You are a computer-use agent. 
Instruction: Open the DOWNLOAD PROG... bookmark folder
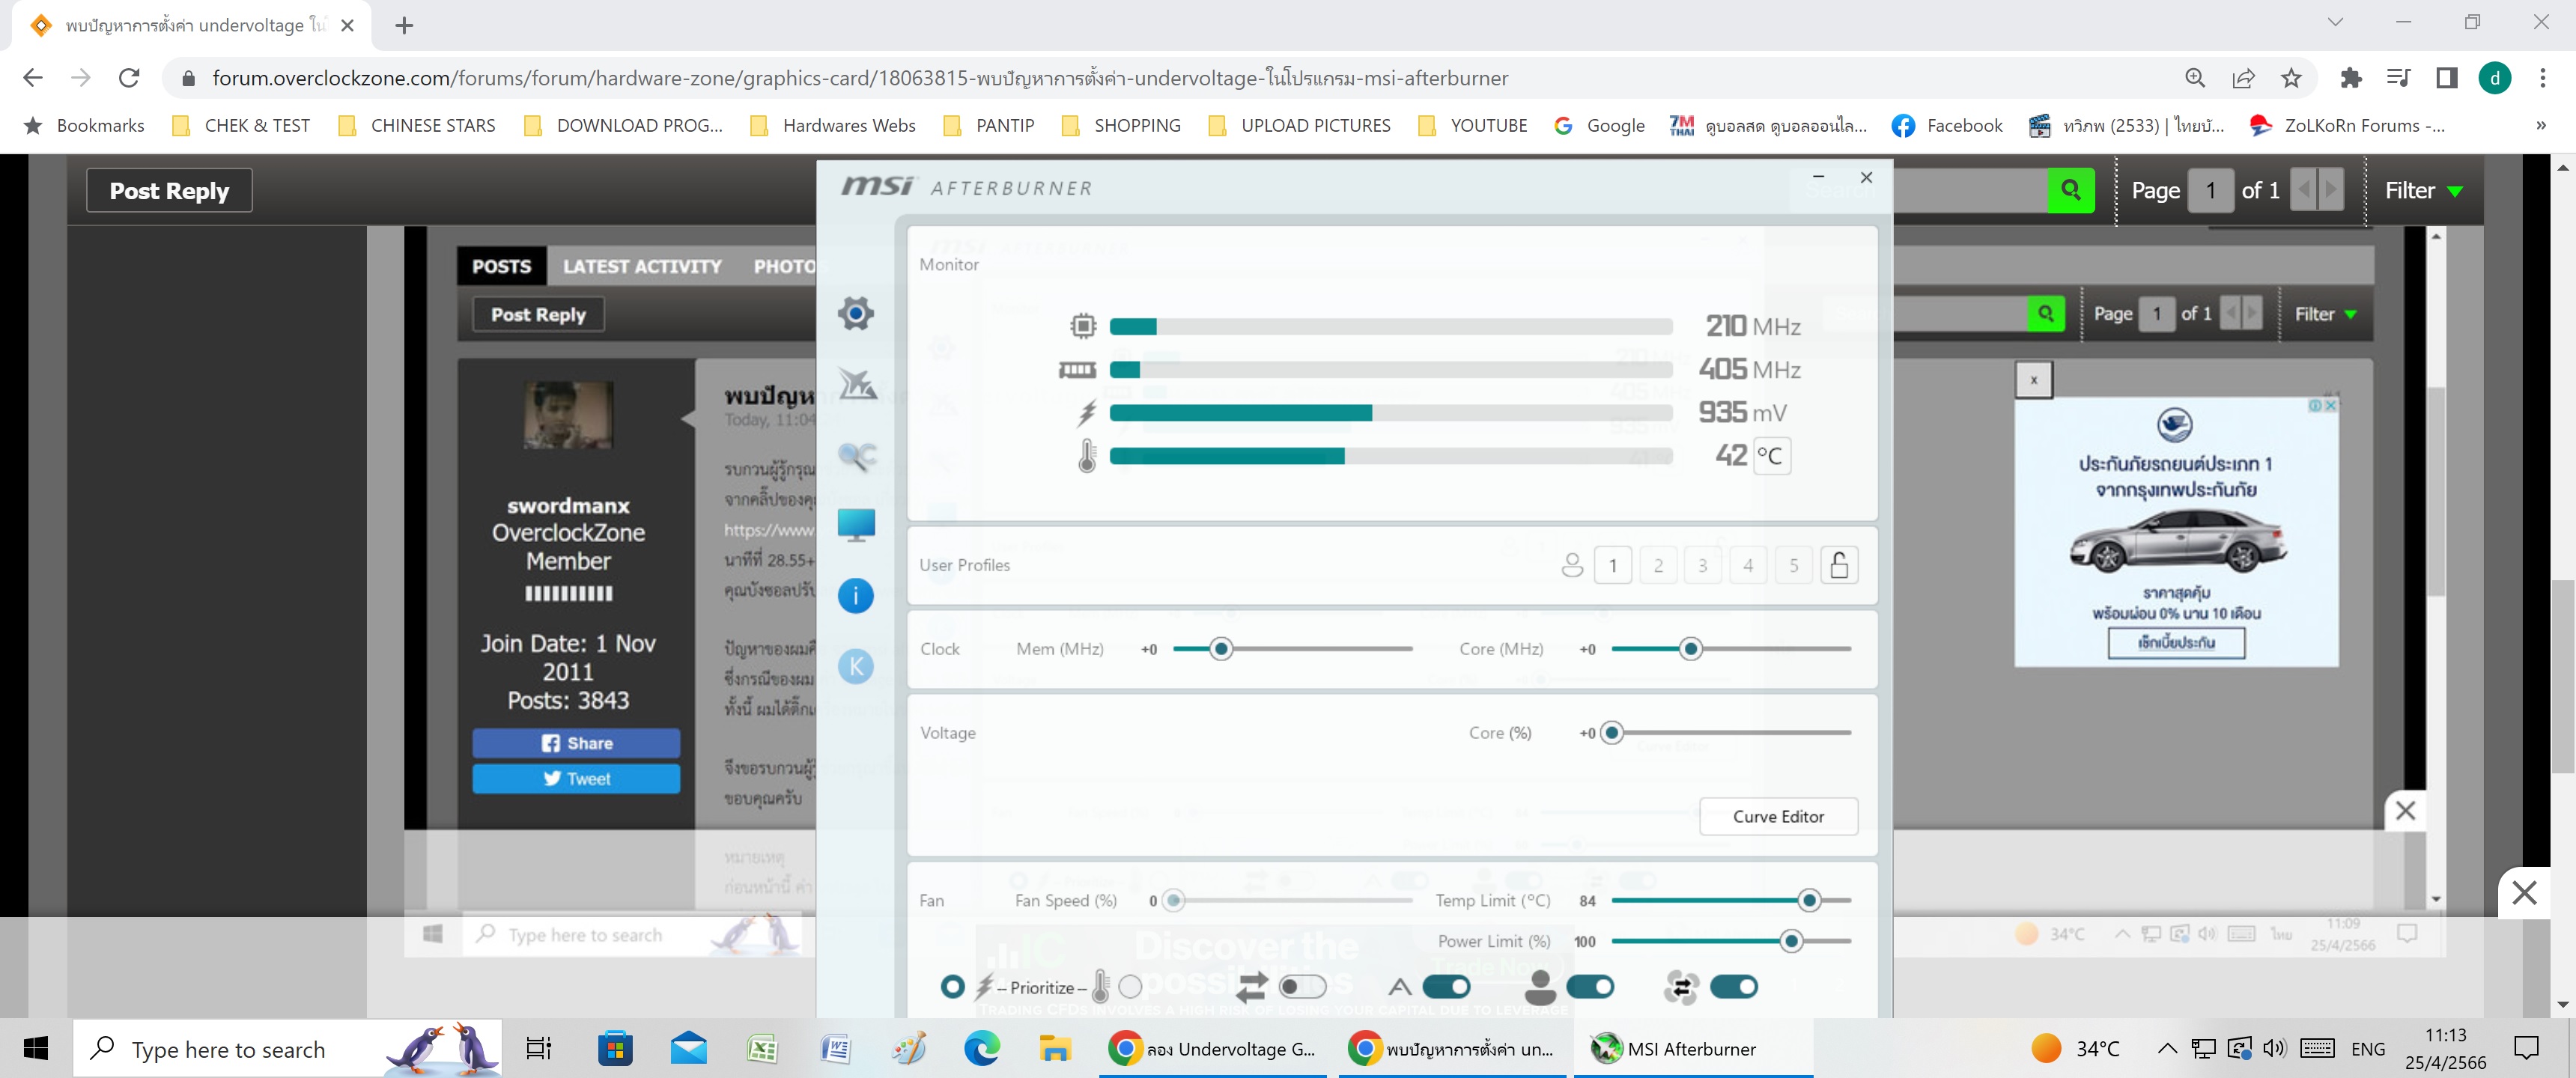coord(623,126)
